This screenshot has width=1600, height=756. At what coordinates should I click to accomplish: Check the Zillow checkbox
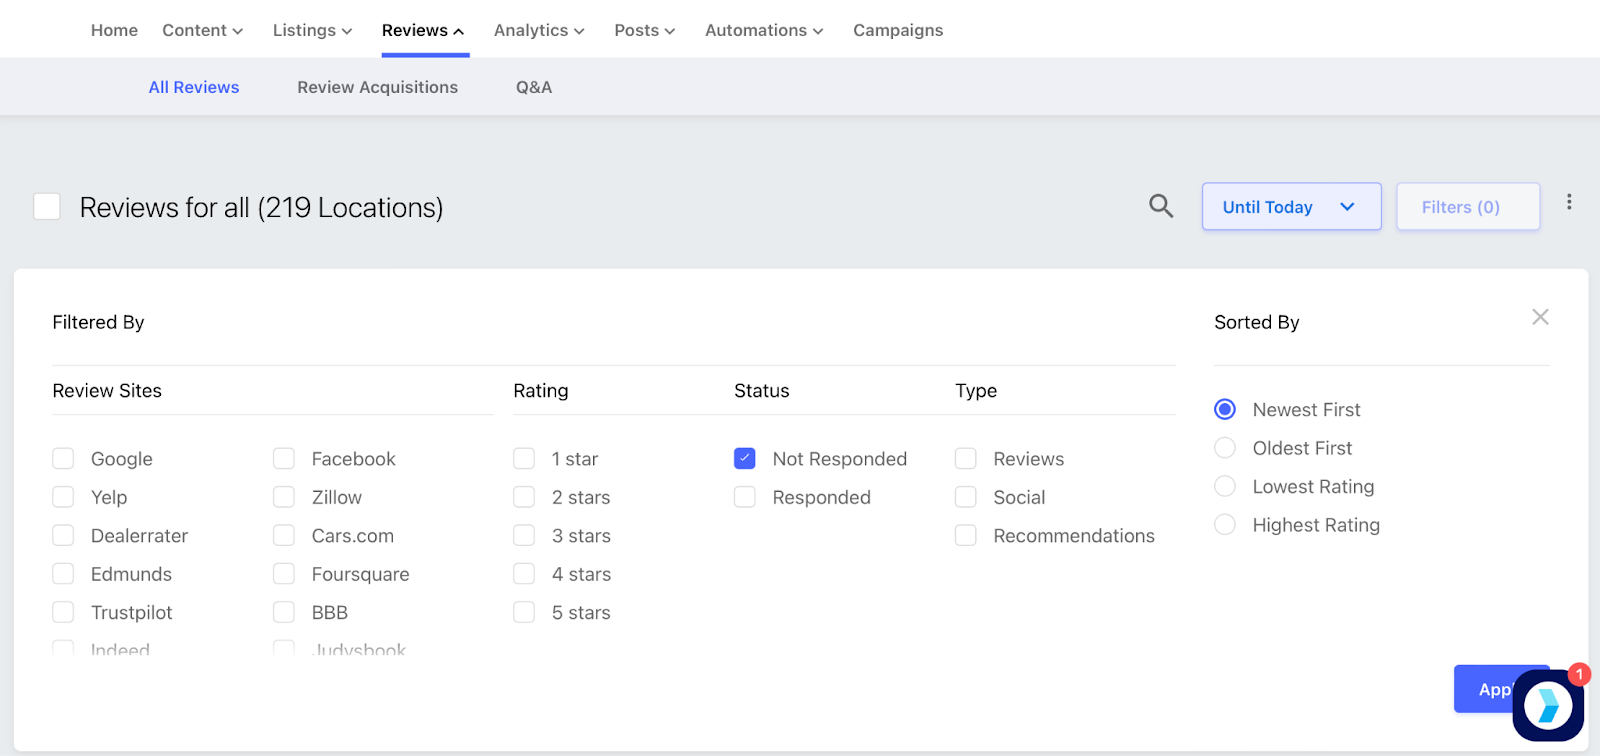(x=284, y=497)
